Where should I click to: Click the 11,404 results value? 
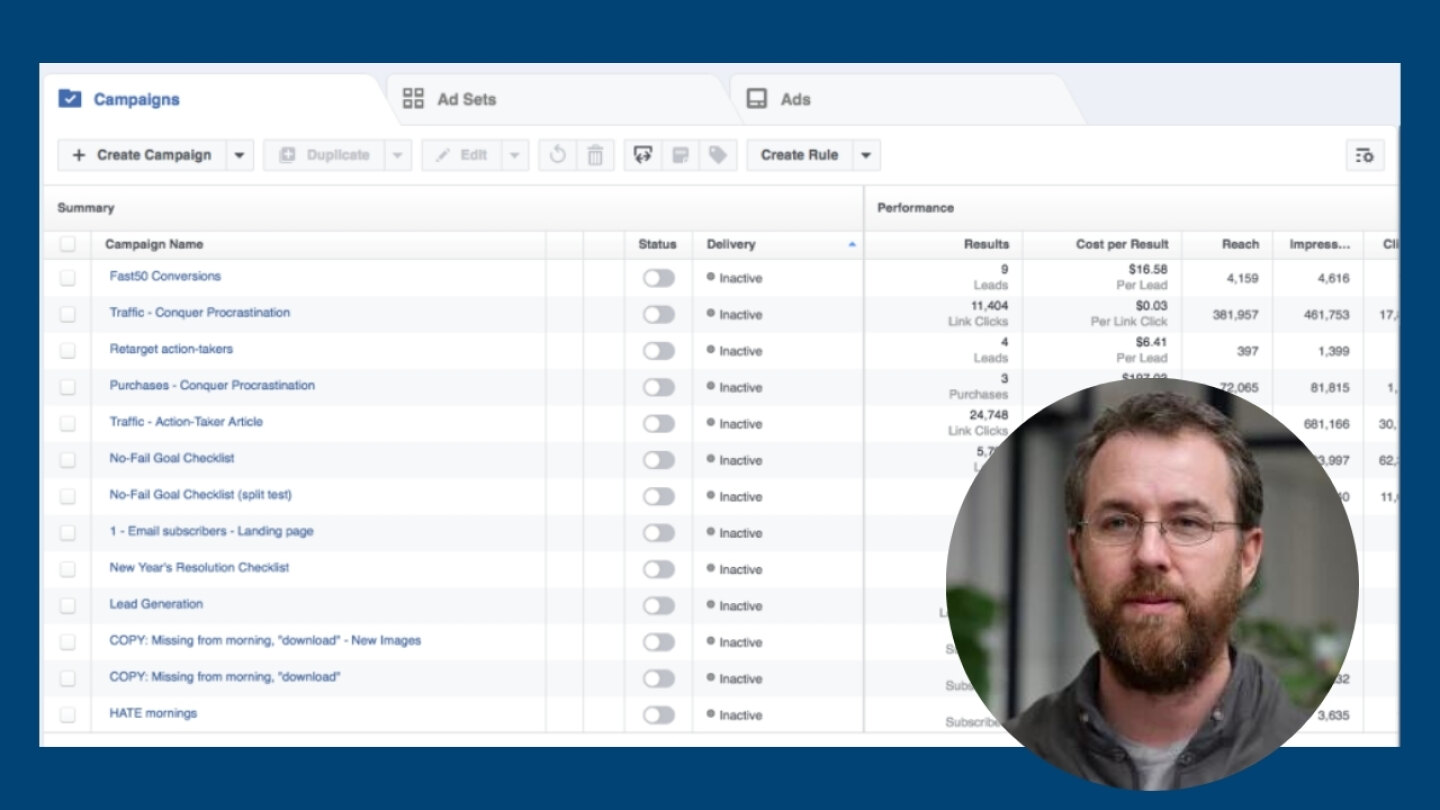(989, 306)
